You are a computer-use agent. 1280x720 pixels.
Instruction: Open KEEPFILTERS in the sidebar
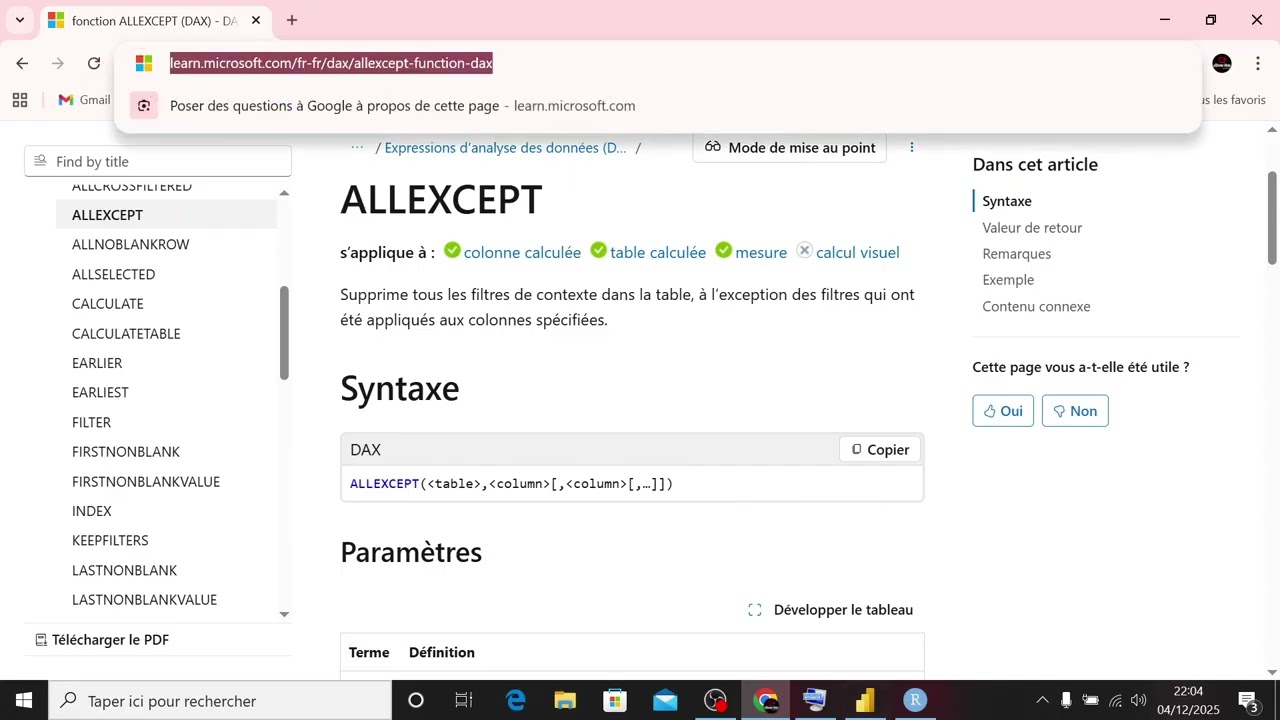coord(110,540)
